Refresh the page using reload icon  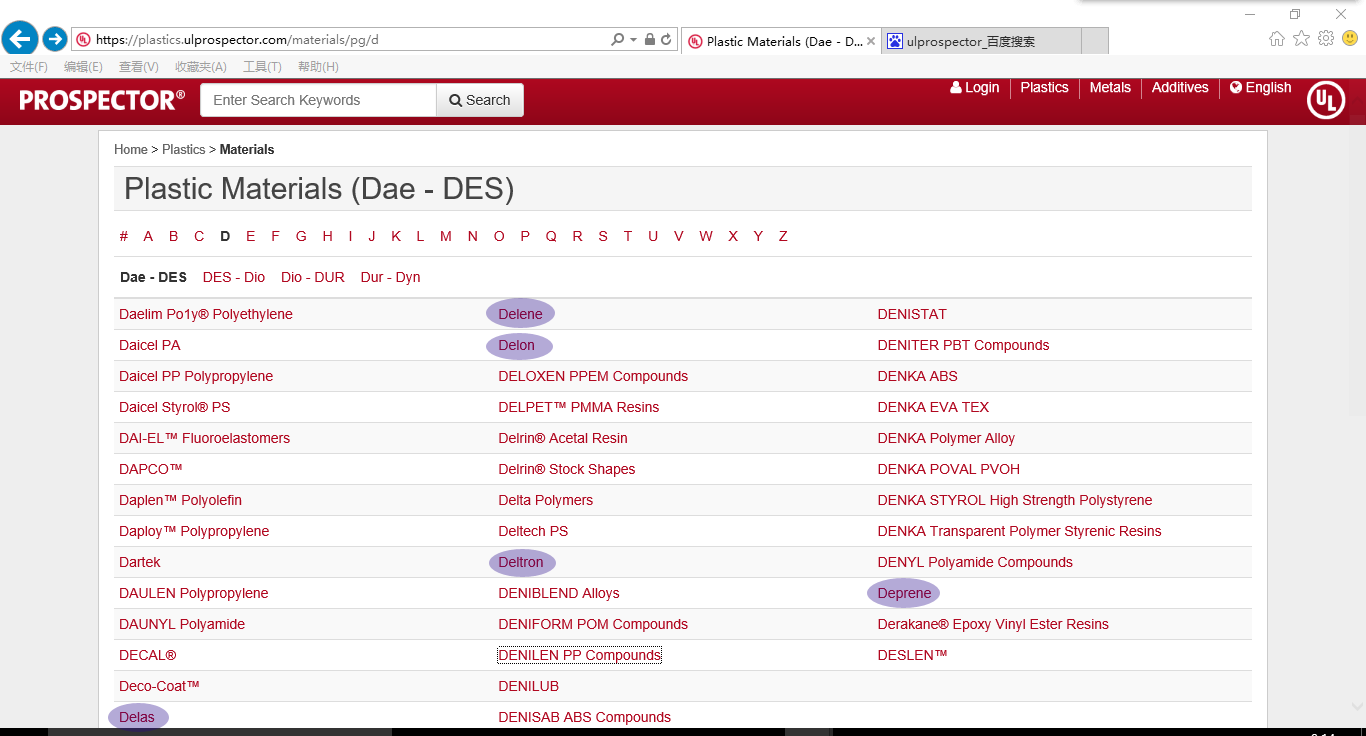(666, 40)
